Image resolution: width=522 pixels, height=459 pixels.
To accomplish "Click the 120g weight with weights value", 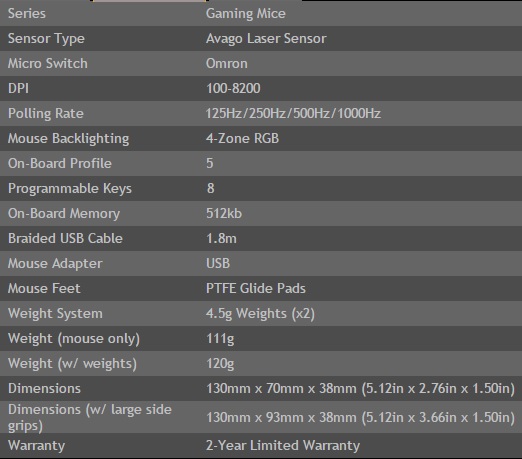I will [220, 364].
